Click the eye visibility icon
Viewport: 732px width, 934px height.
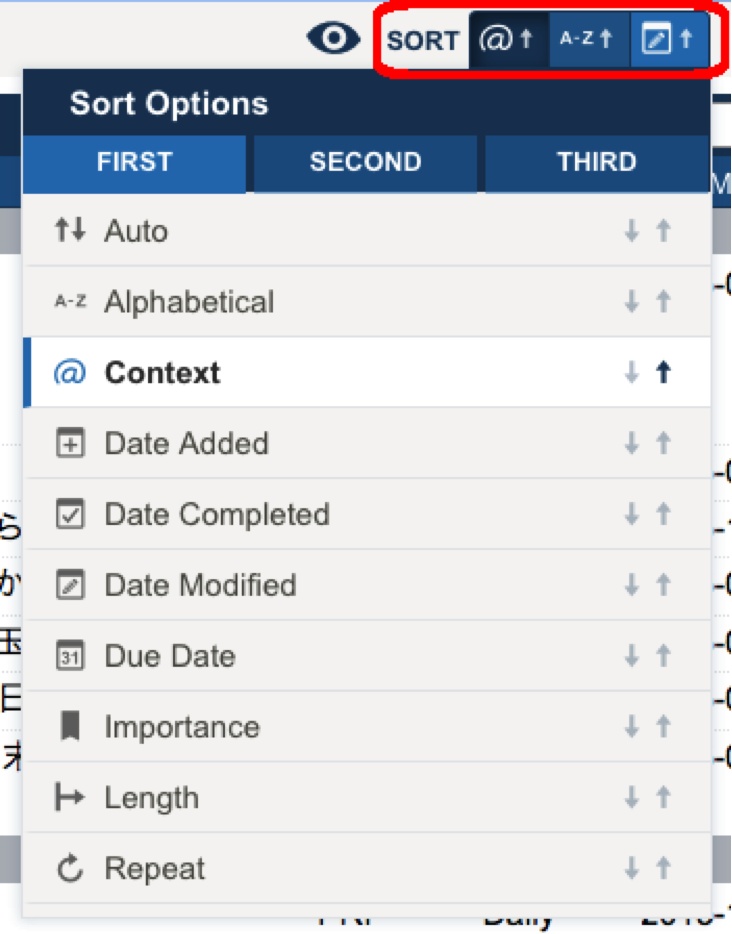pyautogui.click(x=333, y=39)
